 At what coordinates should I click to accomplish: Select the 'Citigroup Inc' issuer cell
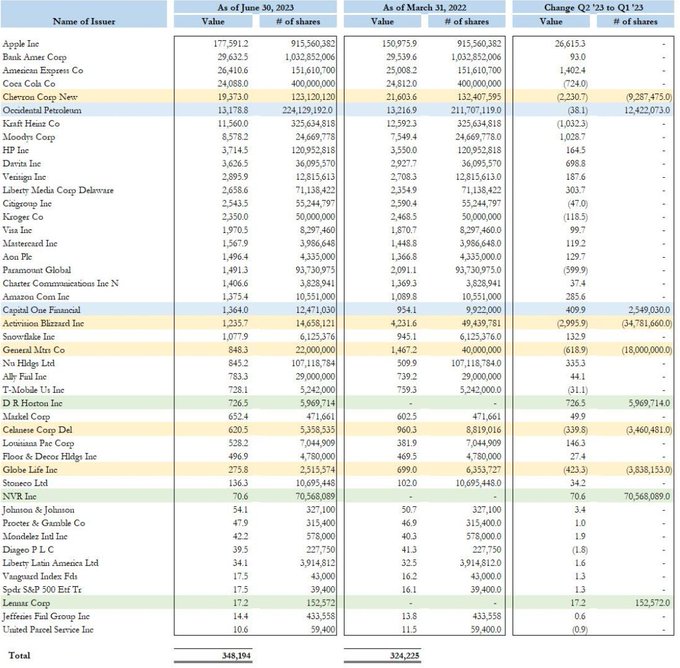(x=27, y=203)
